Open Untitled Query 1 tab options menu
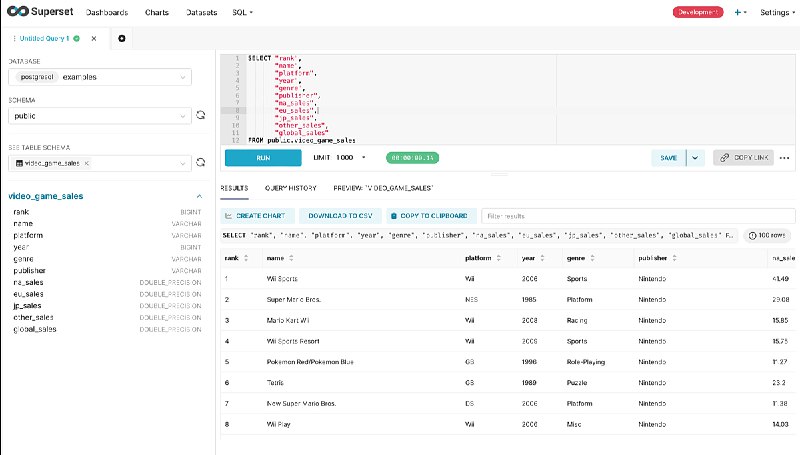Screen dimensions: 800x455 14,38
